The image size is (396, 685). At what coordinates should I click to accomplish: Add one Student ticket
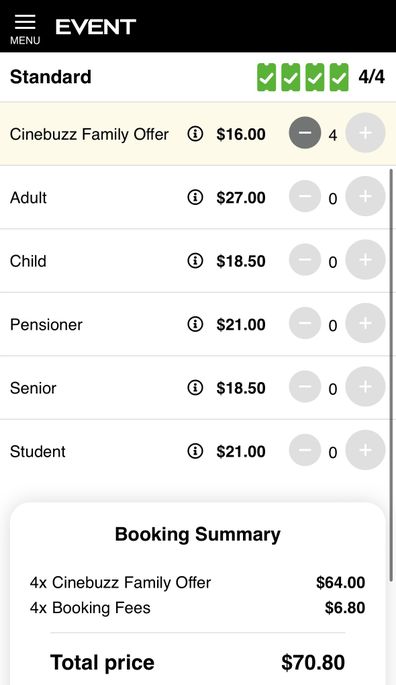[365, 450]
